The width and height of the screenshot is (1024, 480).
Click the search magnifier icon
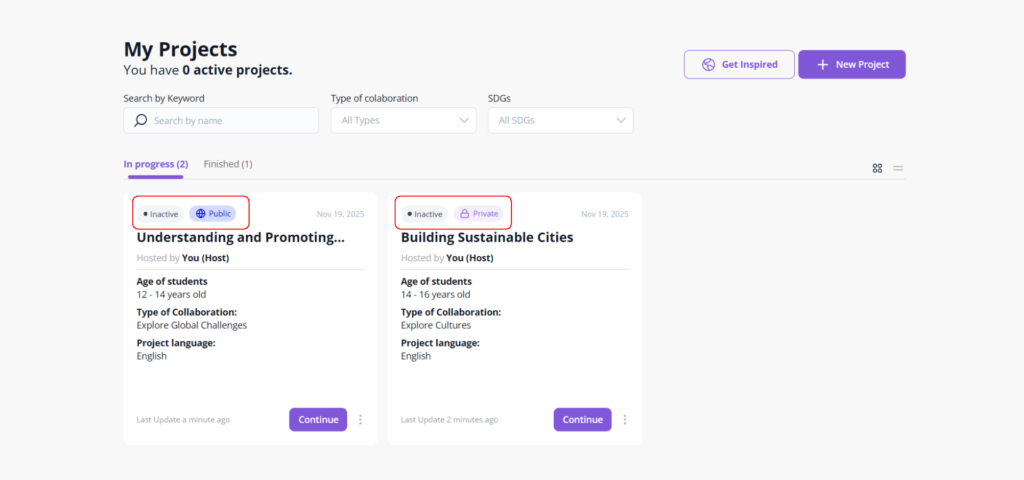point(141,121)
